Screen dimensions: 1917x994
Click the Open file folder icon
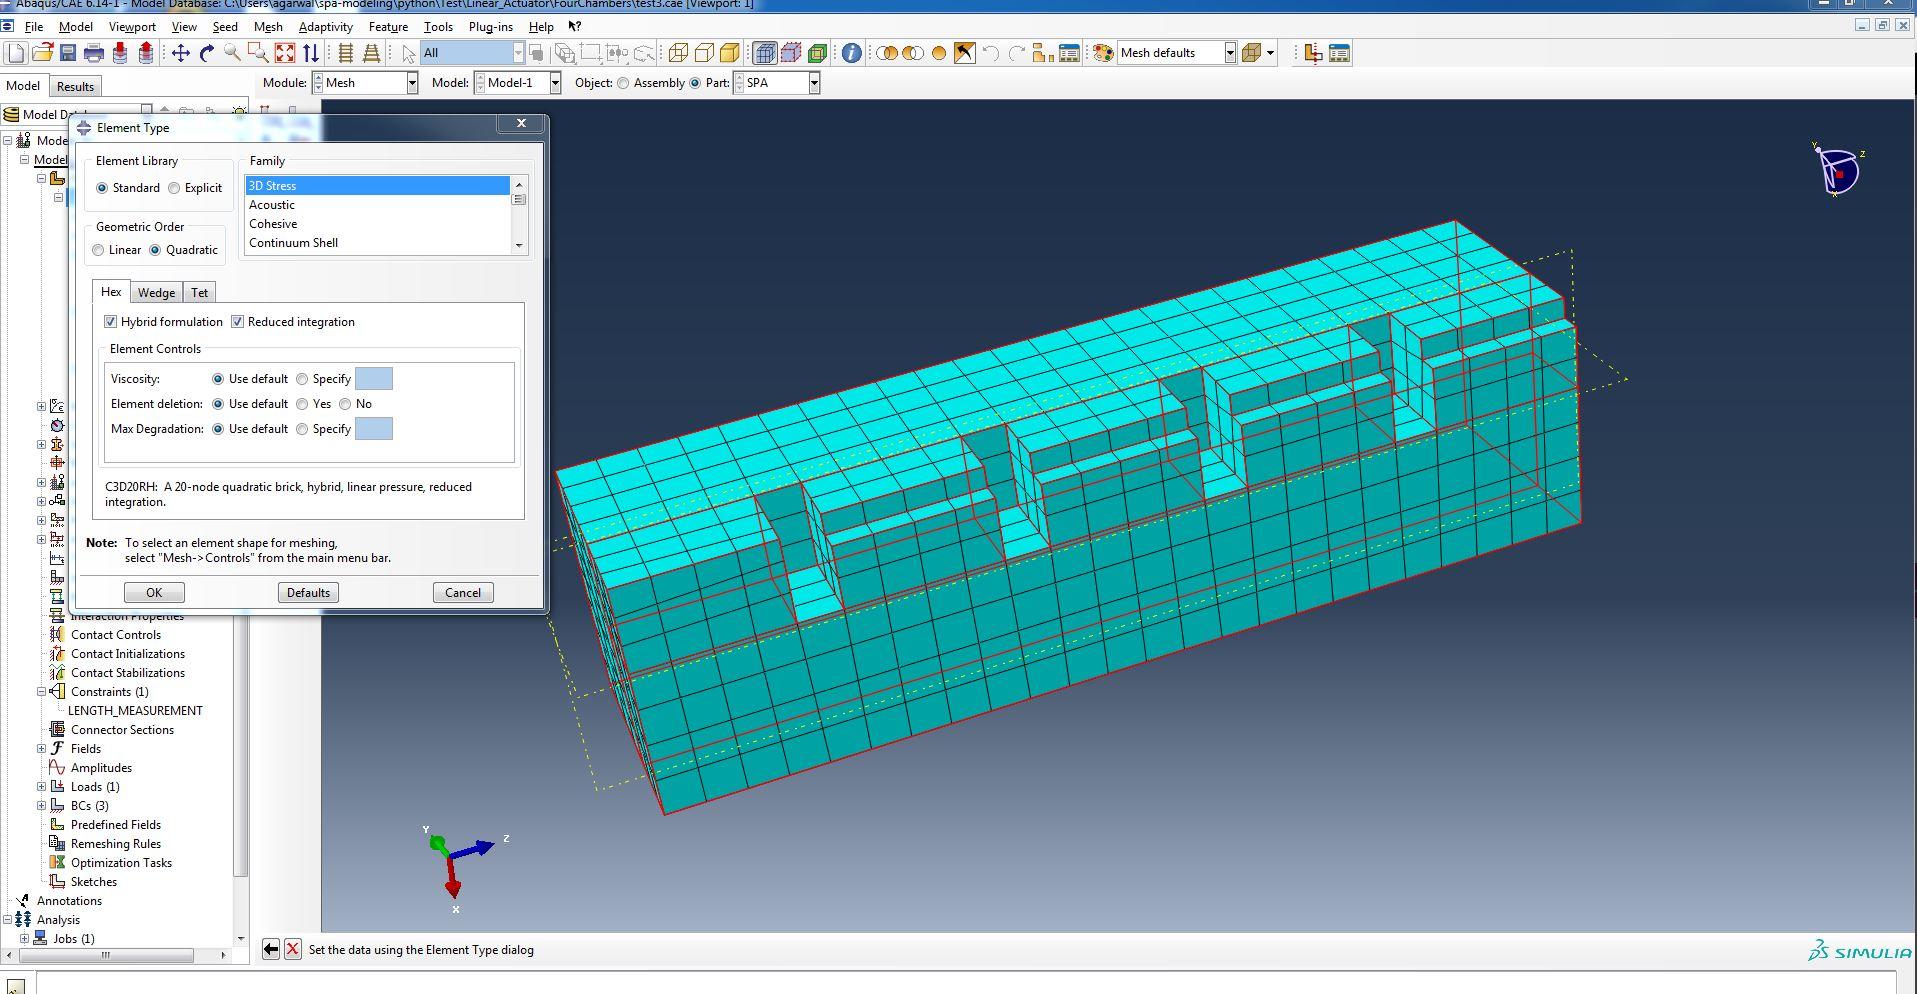42,53
